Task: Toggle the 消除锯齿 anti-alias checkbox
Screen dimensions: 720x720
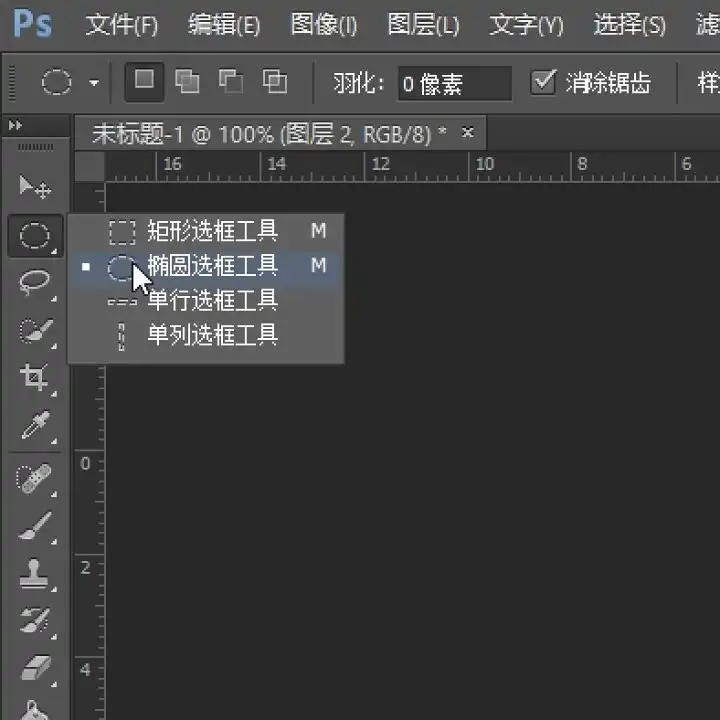Action: click(543, 82)
